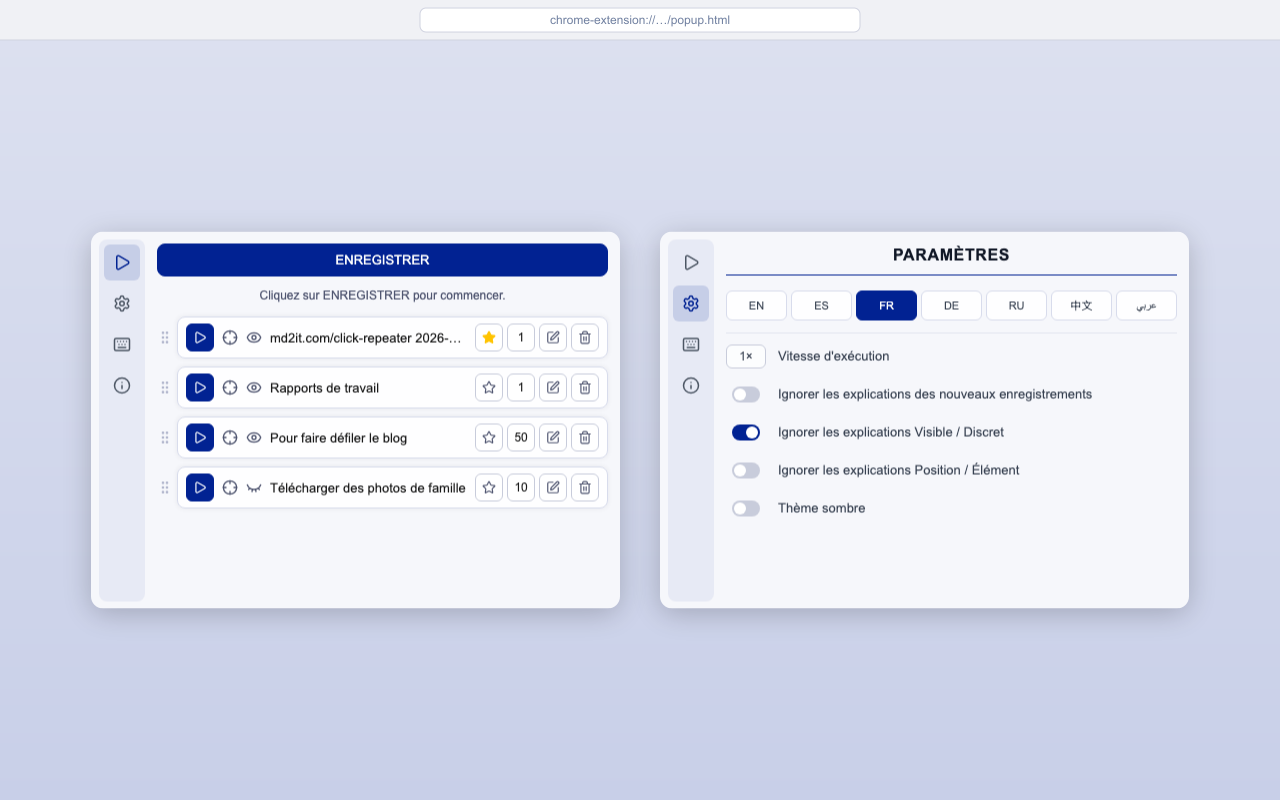The image size is (1280, 800).
Task: Open Settings gear in left popup sidebar
Action: coord(122,303)
